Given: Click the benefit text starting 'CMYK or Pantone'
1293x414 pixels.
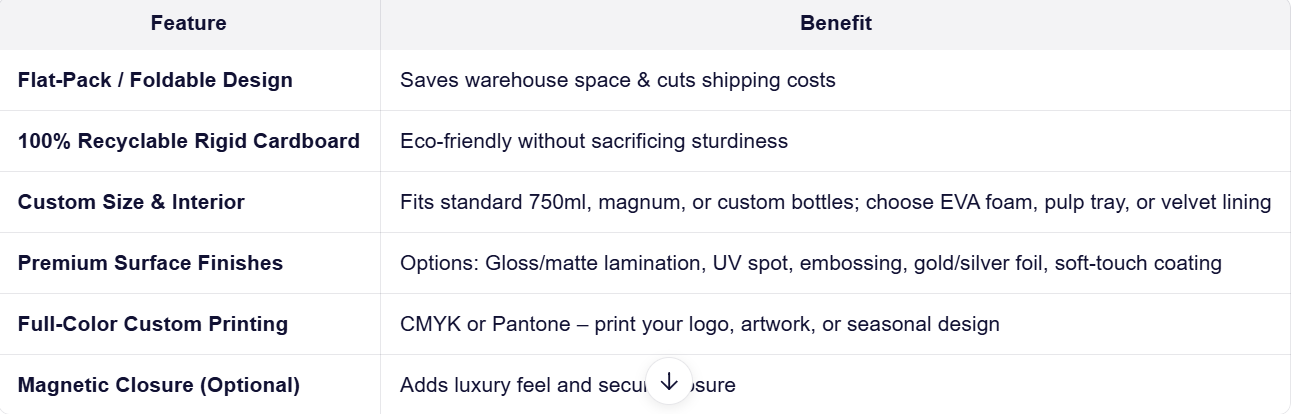Looking at the screenshot, I should click(699, 324).
